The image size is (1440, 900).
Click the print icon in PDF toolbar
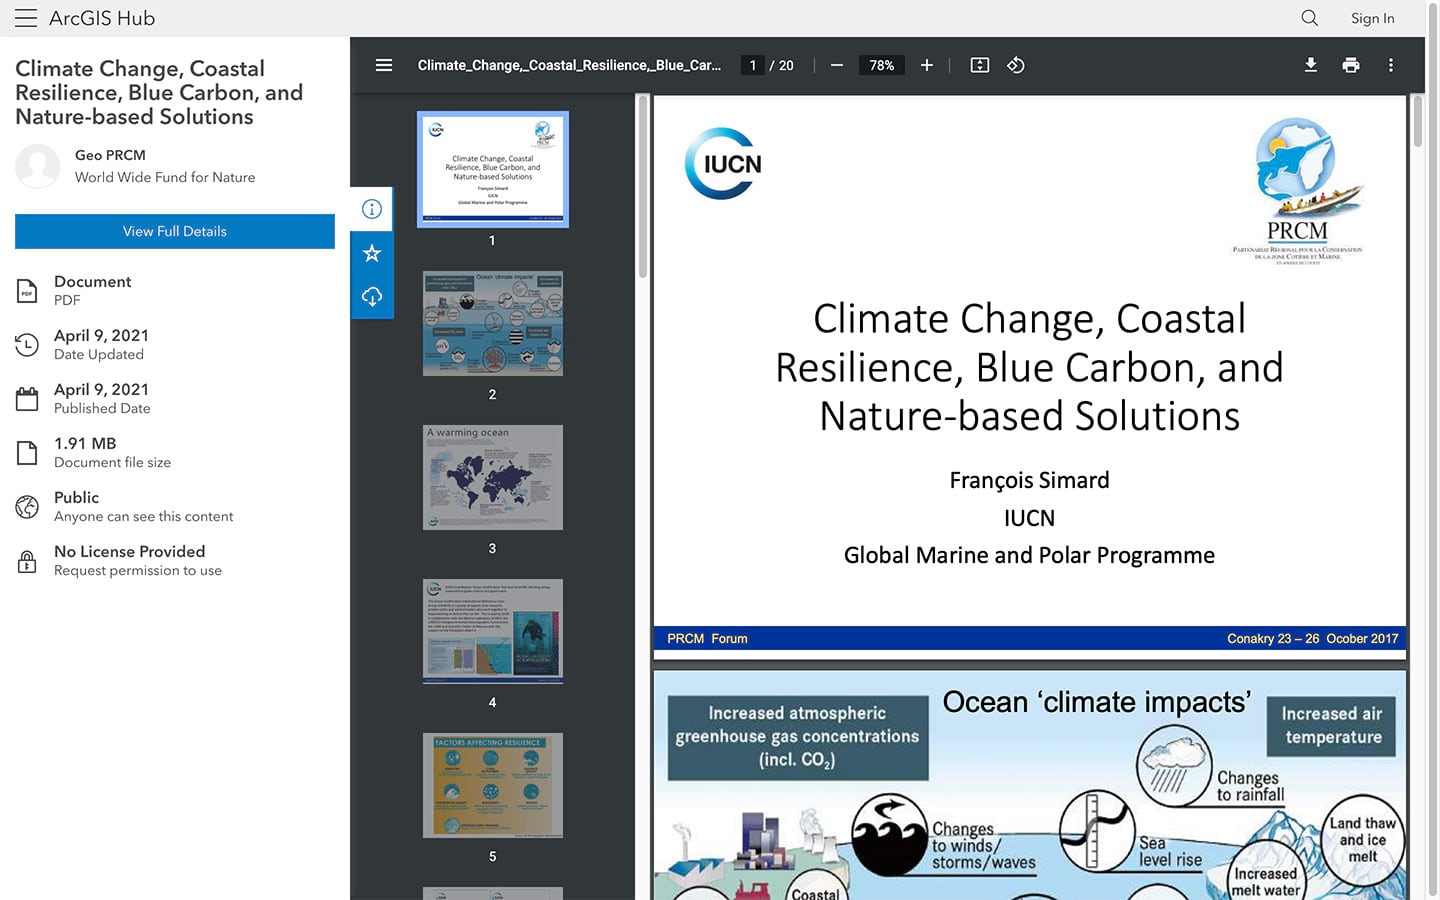point(1351,65)
